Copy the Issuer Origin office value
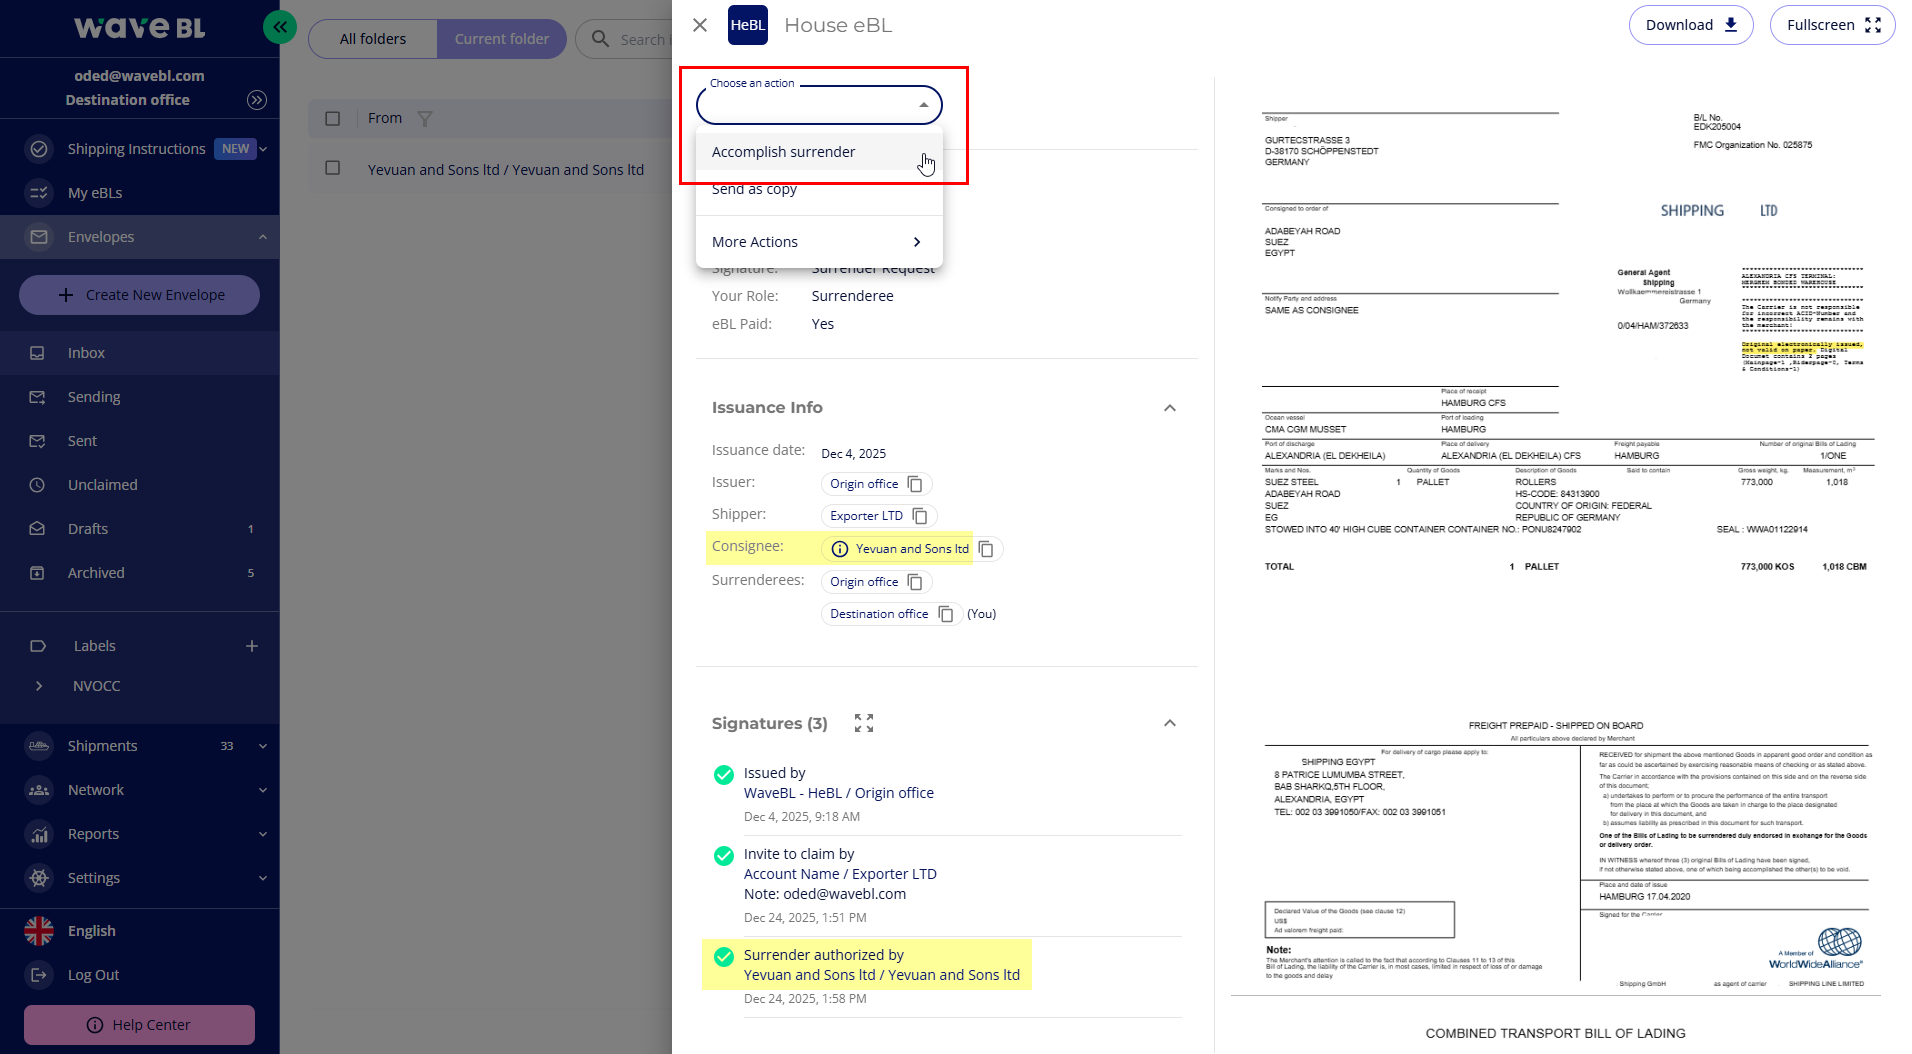This screenshot has width=1912, height=1054. (915, 484)
